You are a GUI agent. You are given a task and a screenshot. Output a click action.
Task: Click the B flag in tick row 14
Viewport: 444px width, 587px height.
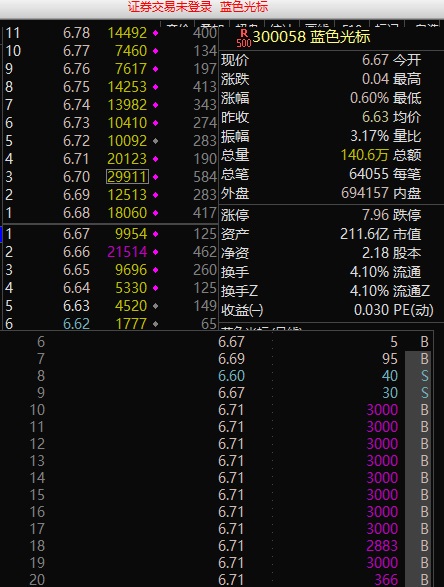pyautogui.click(x=424, y=478)
